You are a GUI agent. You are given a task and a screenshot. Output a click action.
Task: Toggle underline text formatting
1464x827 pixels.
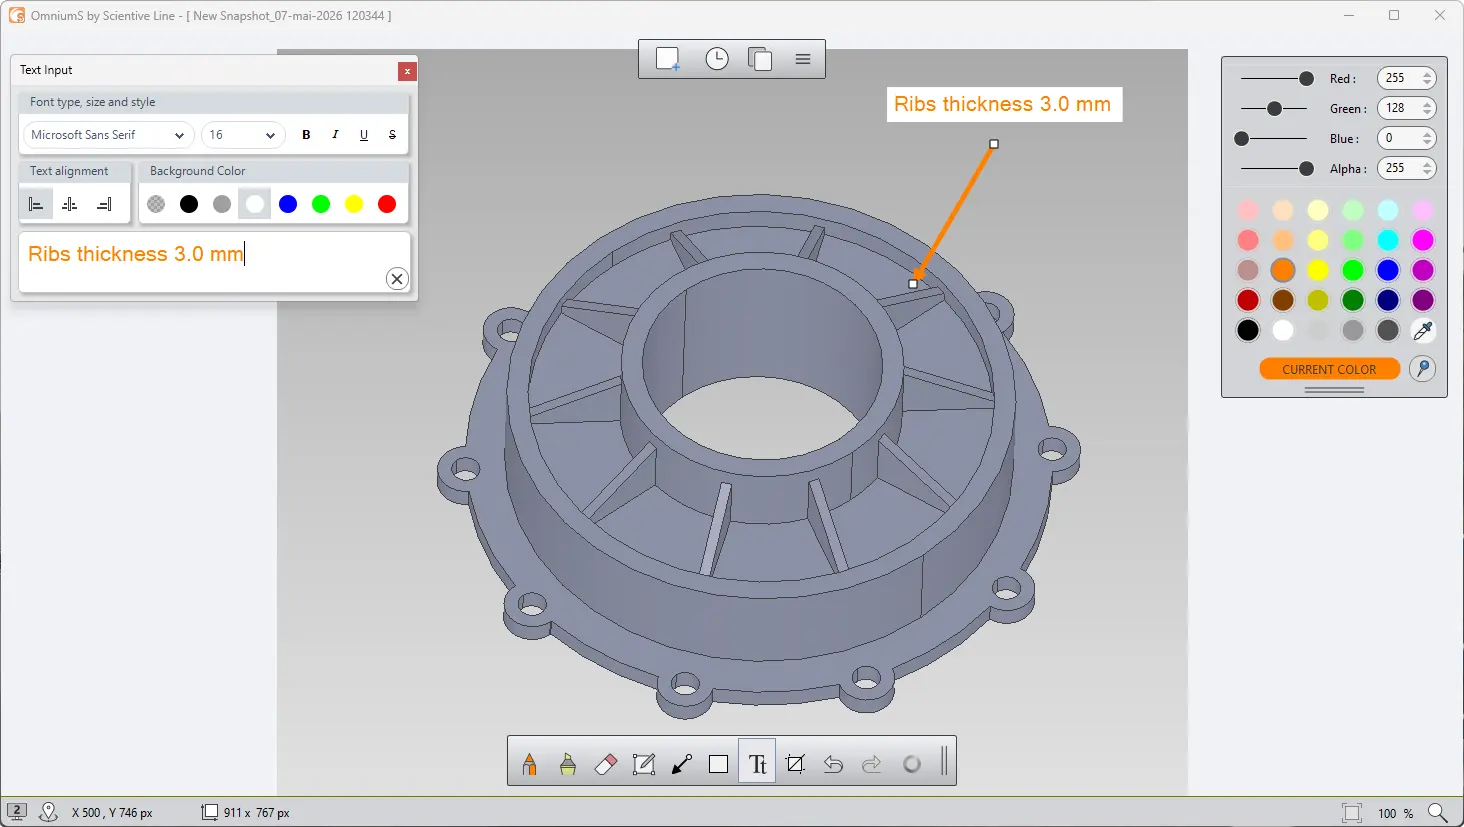coord(364,135)
